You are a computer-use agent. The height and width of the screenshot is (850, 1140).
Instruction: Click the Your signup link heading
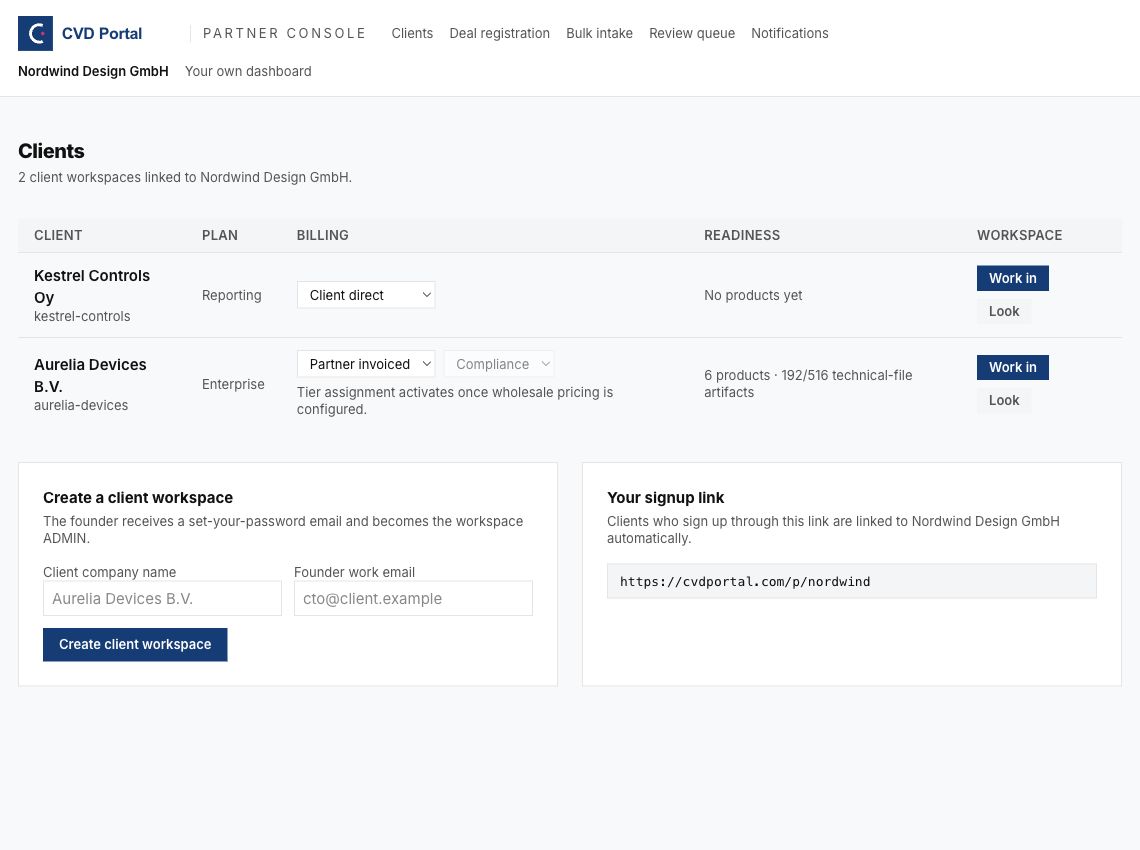665,498
